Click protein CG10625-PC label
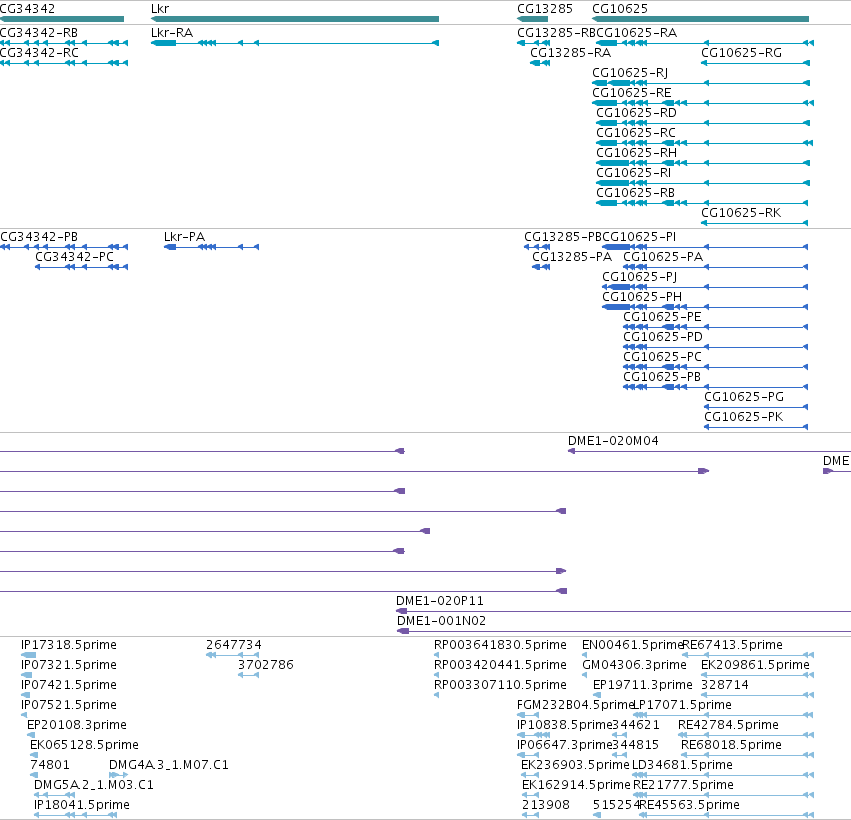The image size is (851, 820). [x=662, y=357]
